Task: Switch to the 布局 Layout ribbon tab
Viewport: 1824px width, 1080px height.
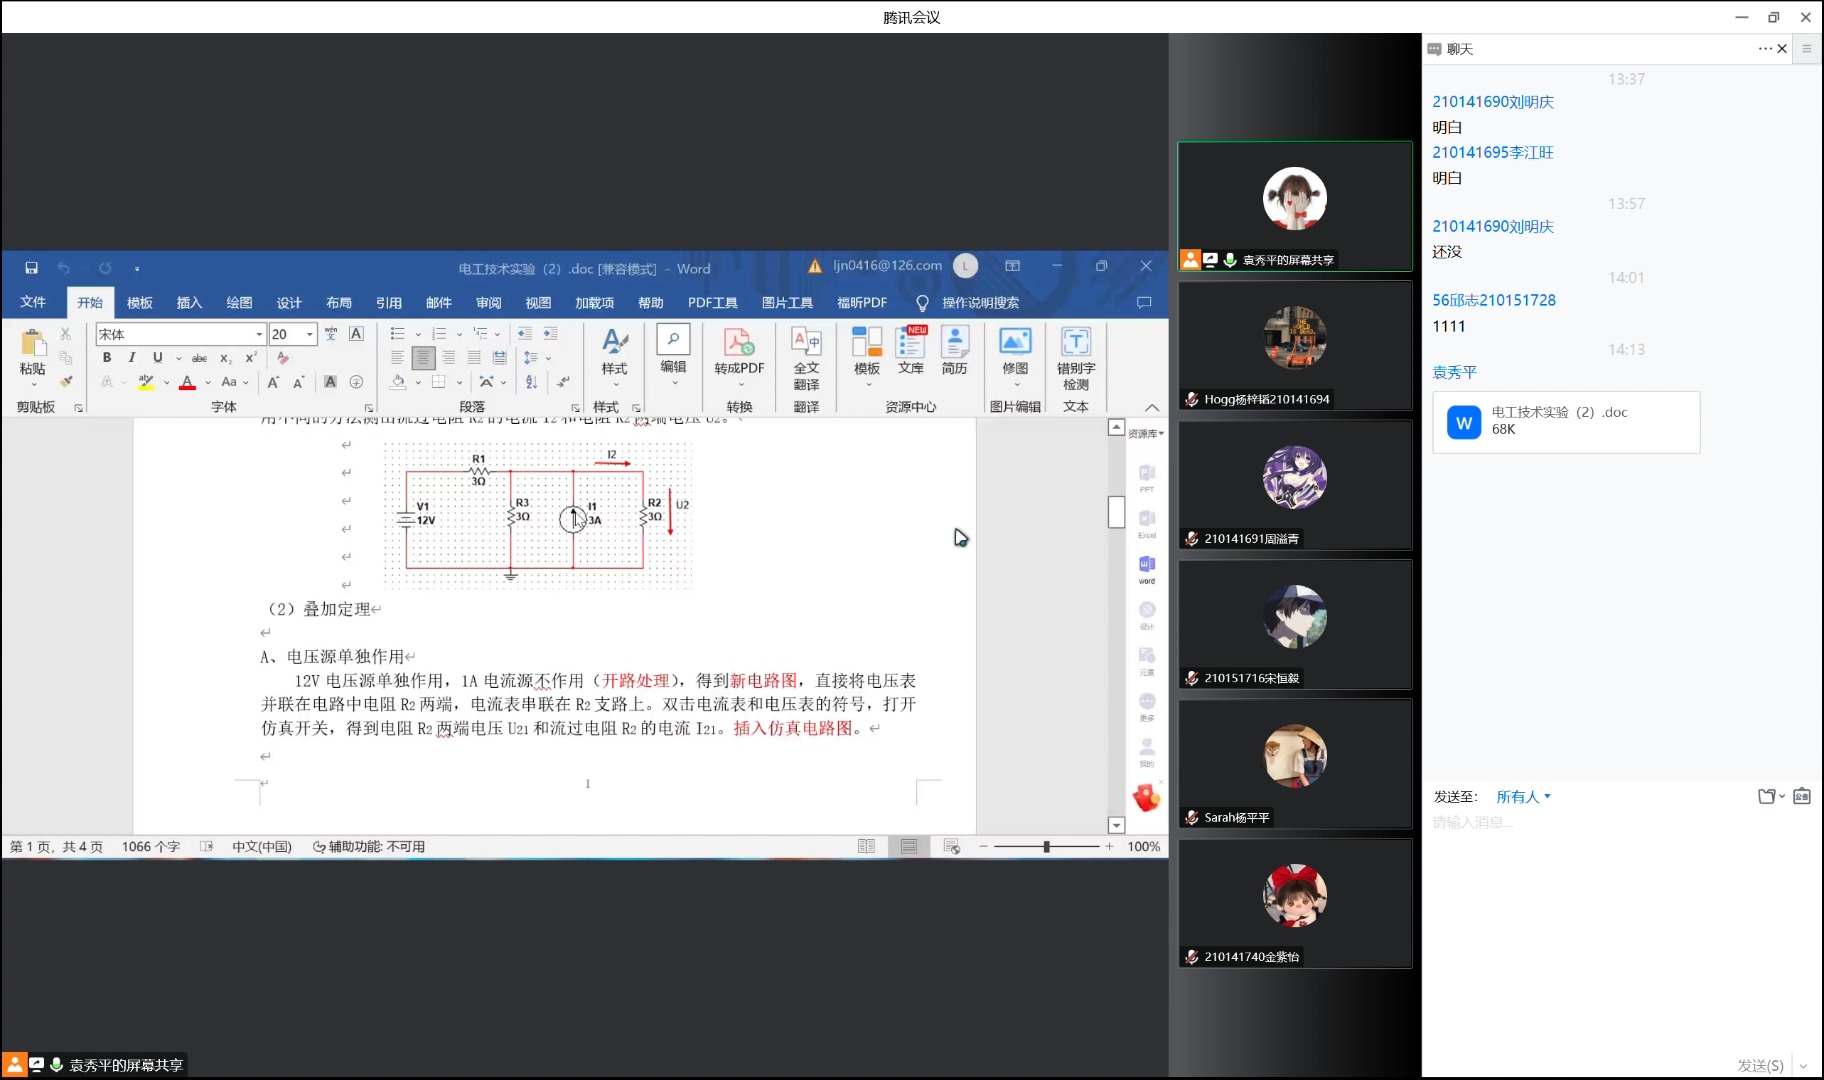Action: pyautogui.click(x=339, y=302)
